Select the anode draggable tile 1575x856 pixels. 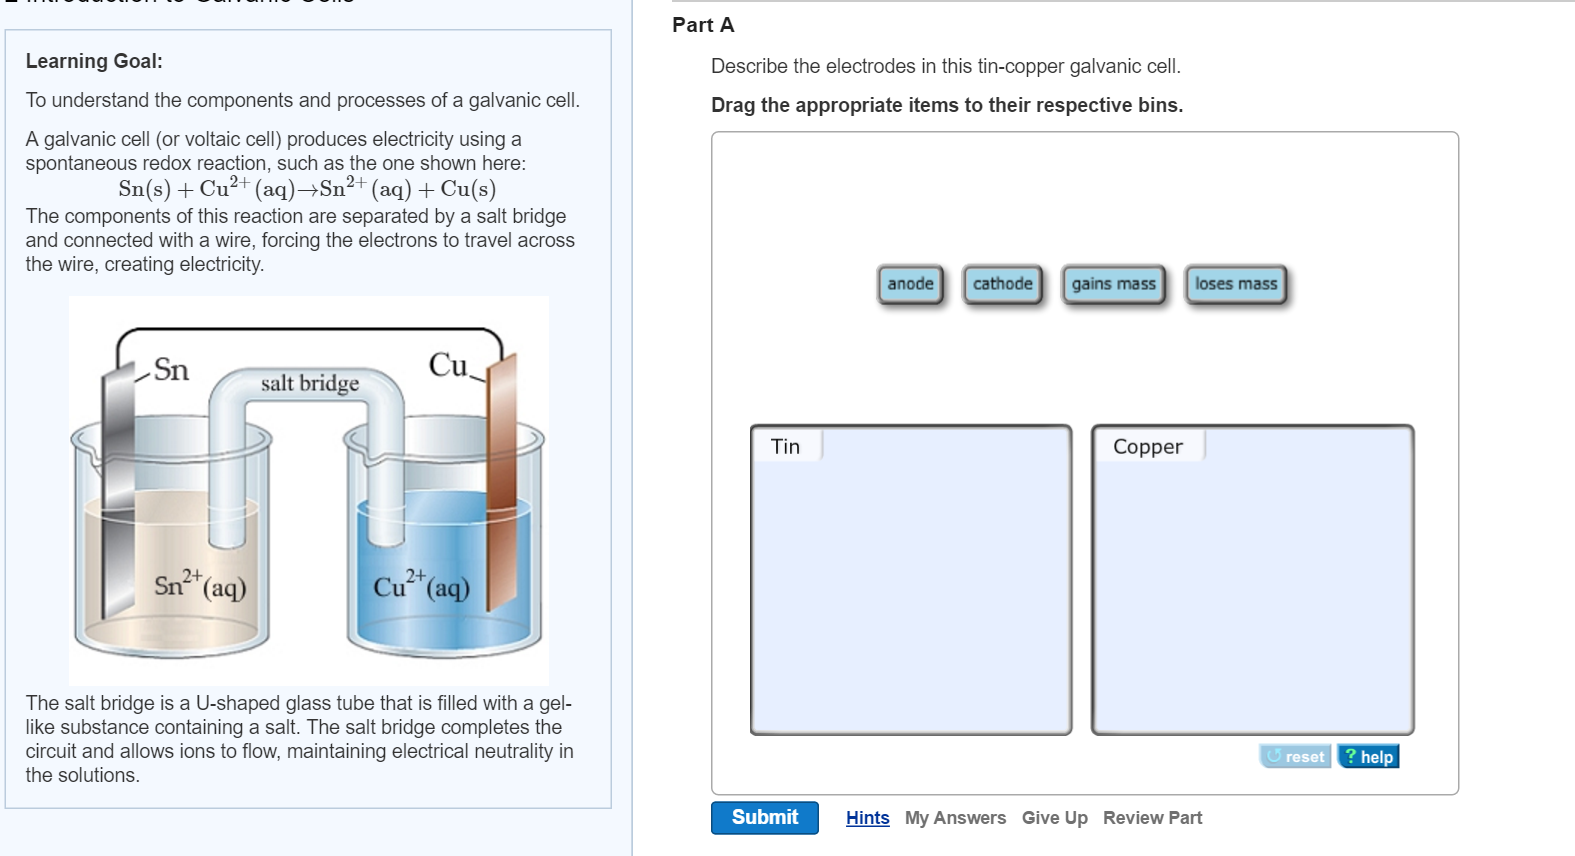pyautogui.click(x=910, y=283)
